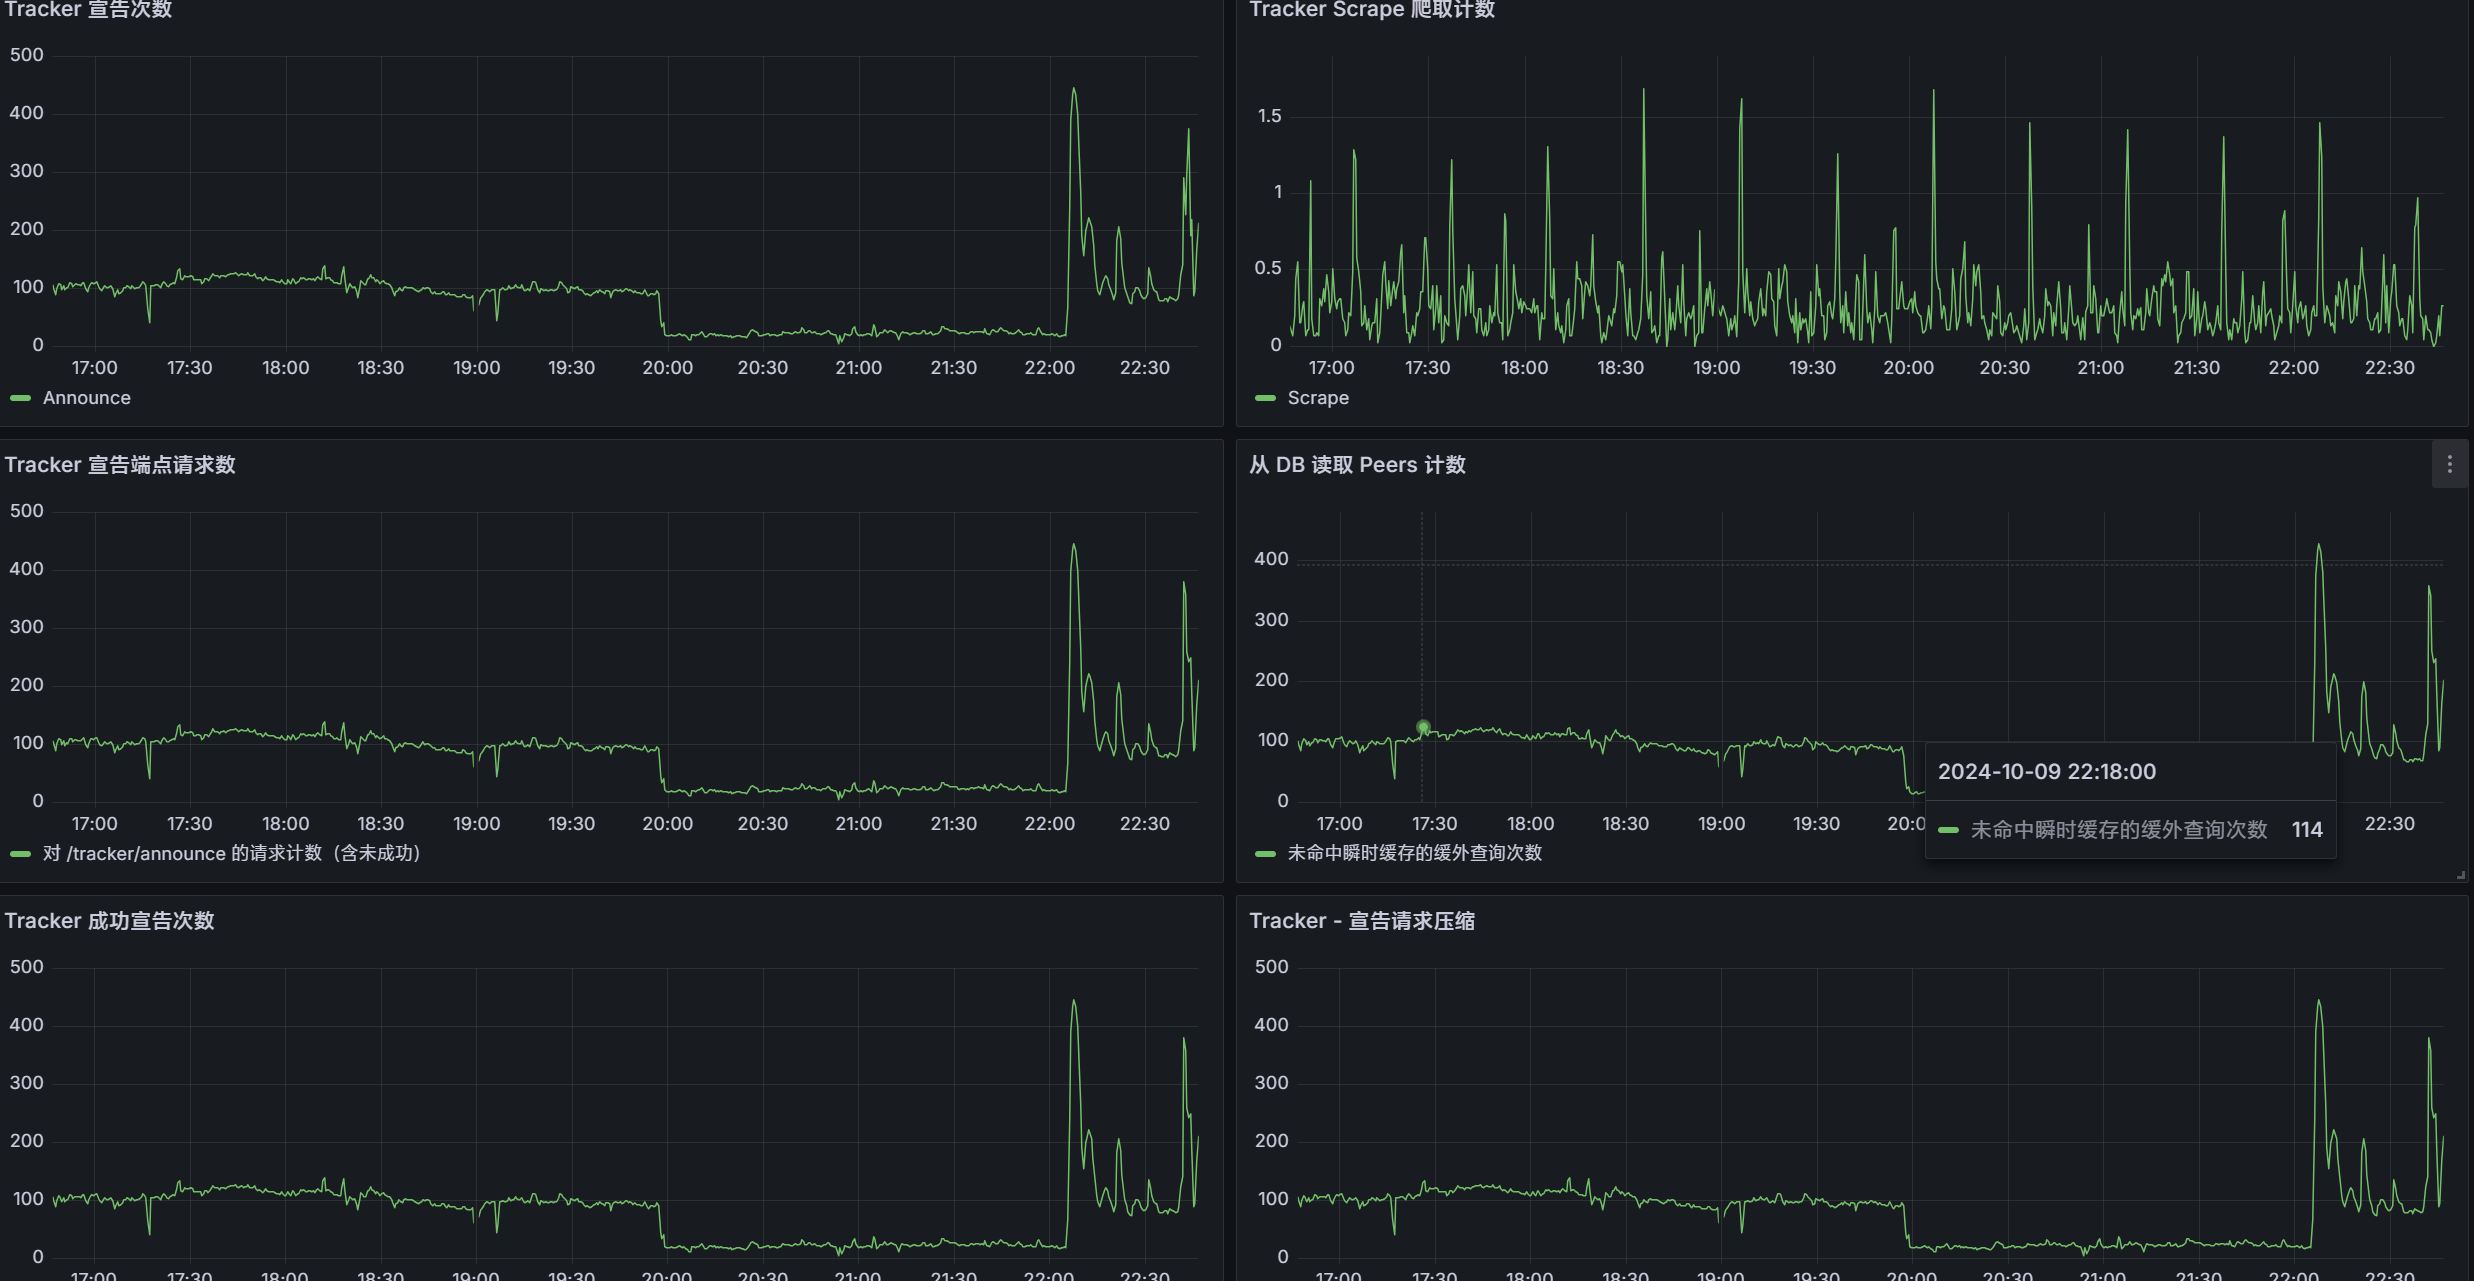Click the /tracker/announce legend color marker

click(x=20, y=854)
